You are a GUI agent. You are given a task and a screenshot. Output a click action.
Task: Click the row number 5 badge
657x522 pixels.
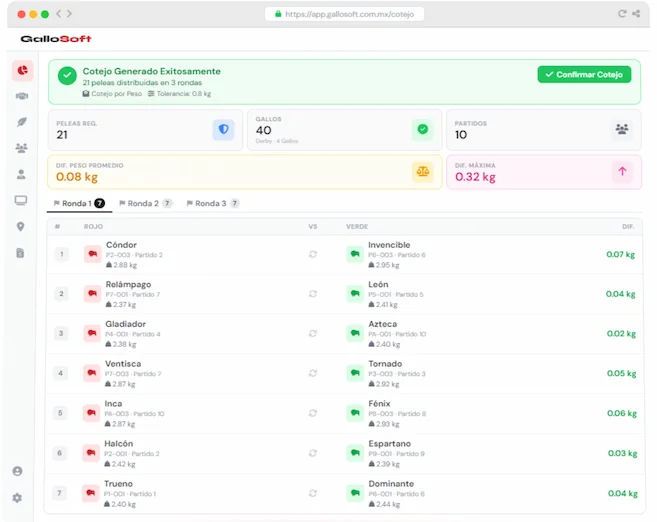60,413
